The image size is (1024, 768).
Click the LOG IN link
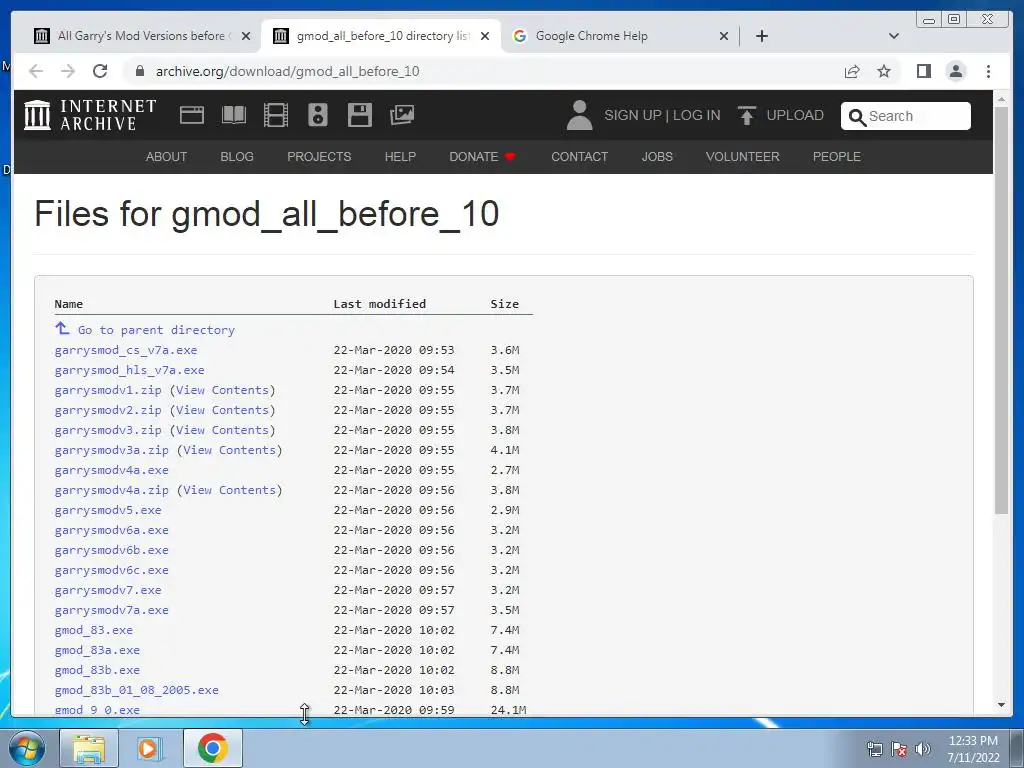[697, 116]
